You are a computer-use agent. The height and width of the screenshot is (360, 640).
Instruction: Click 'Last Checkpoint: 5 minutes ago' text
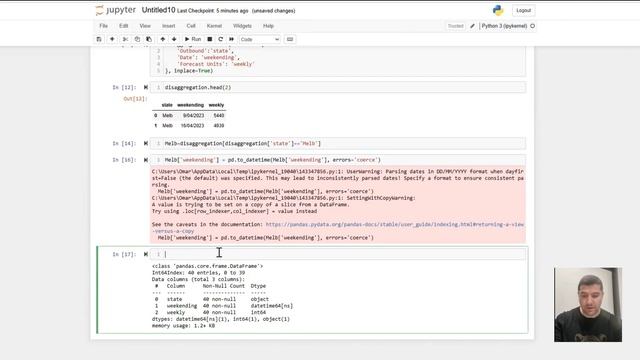tap(212, 11)
